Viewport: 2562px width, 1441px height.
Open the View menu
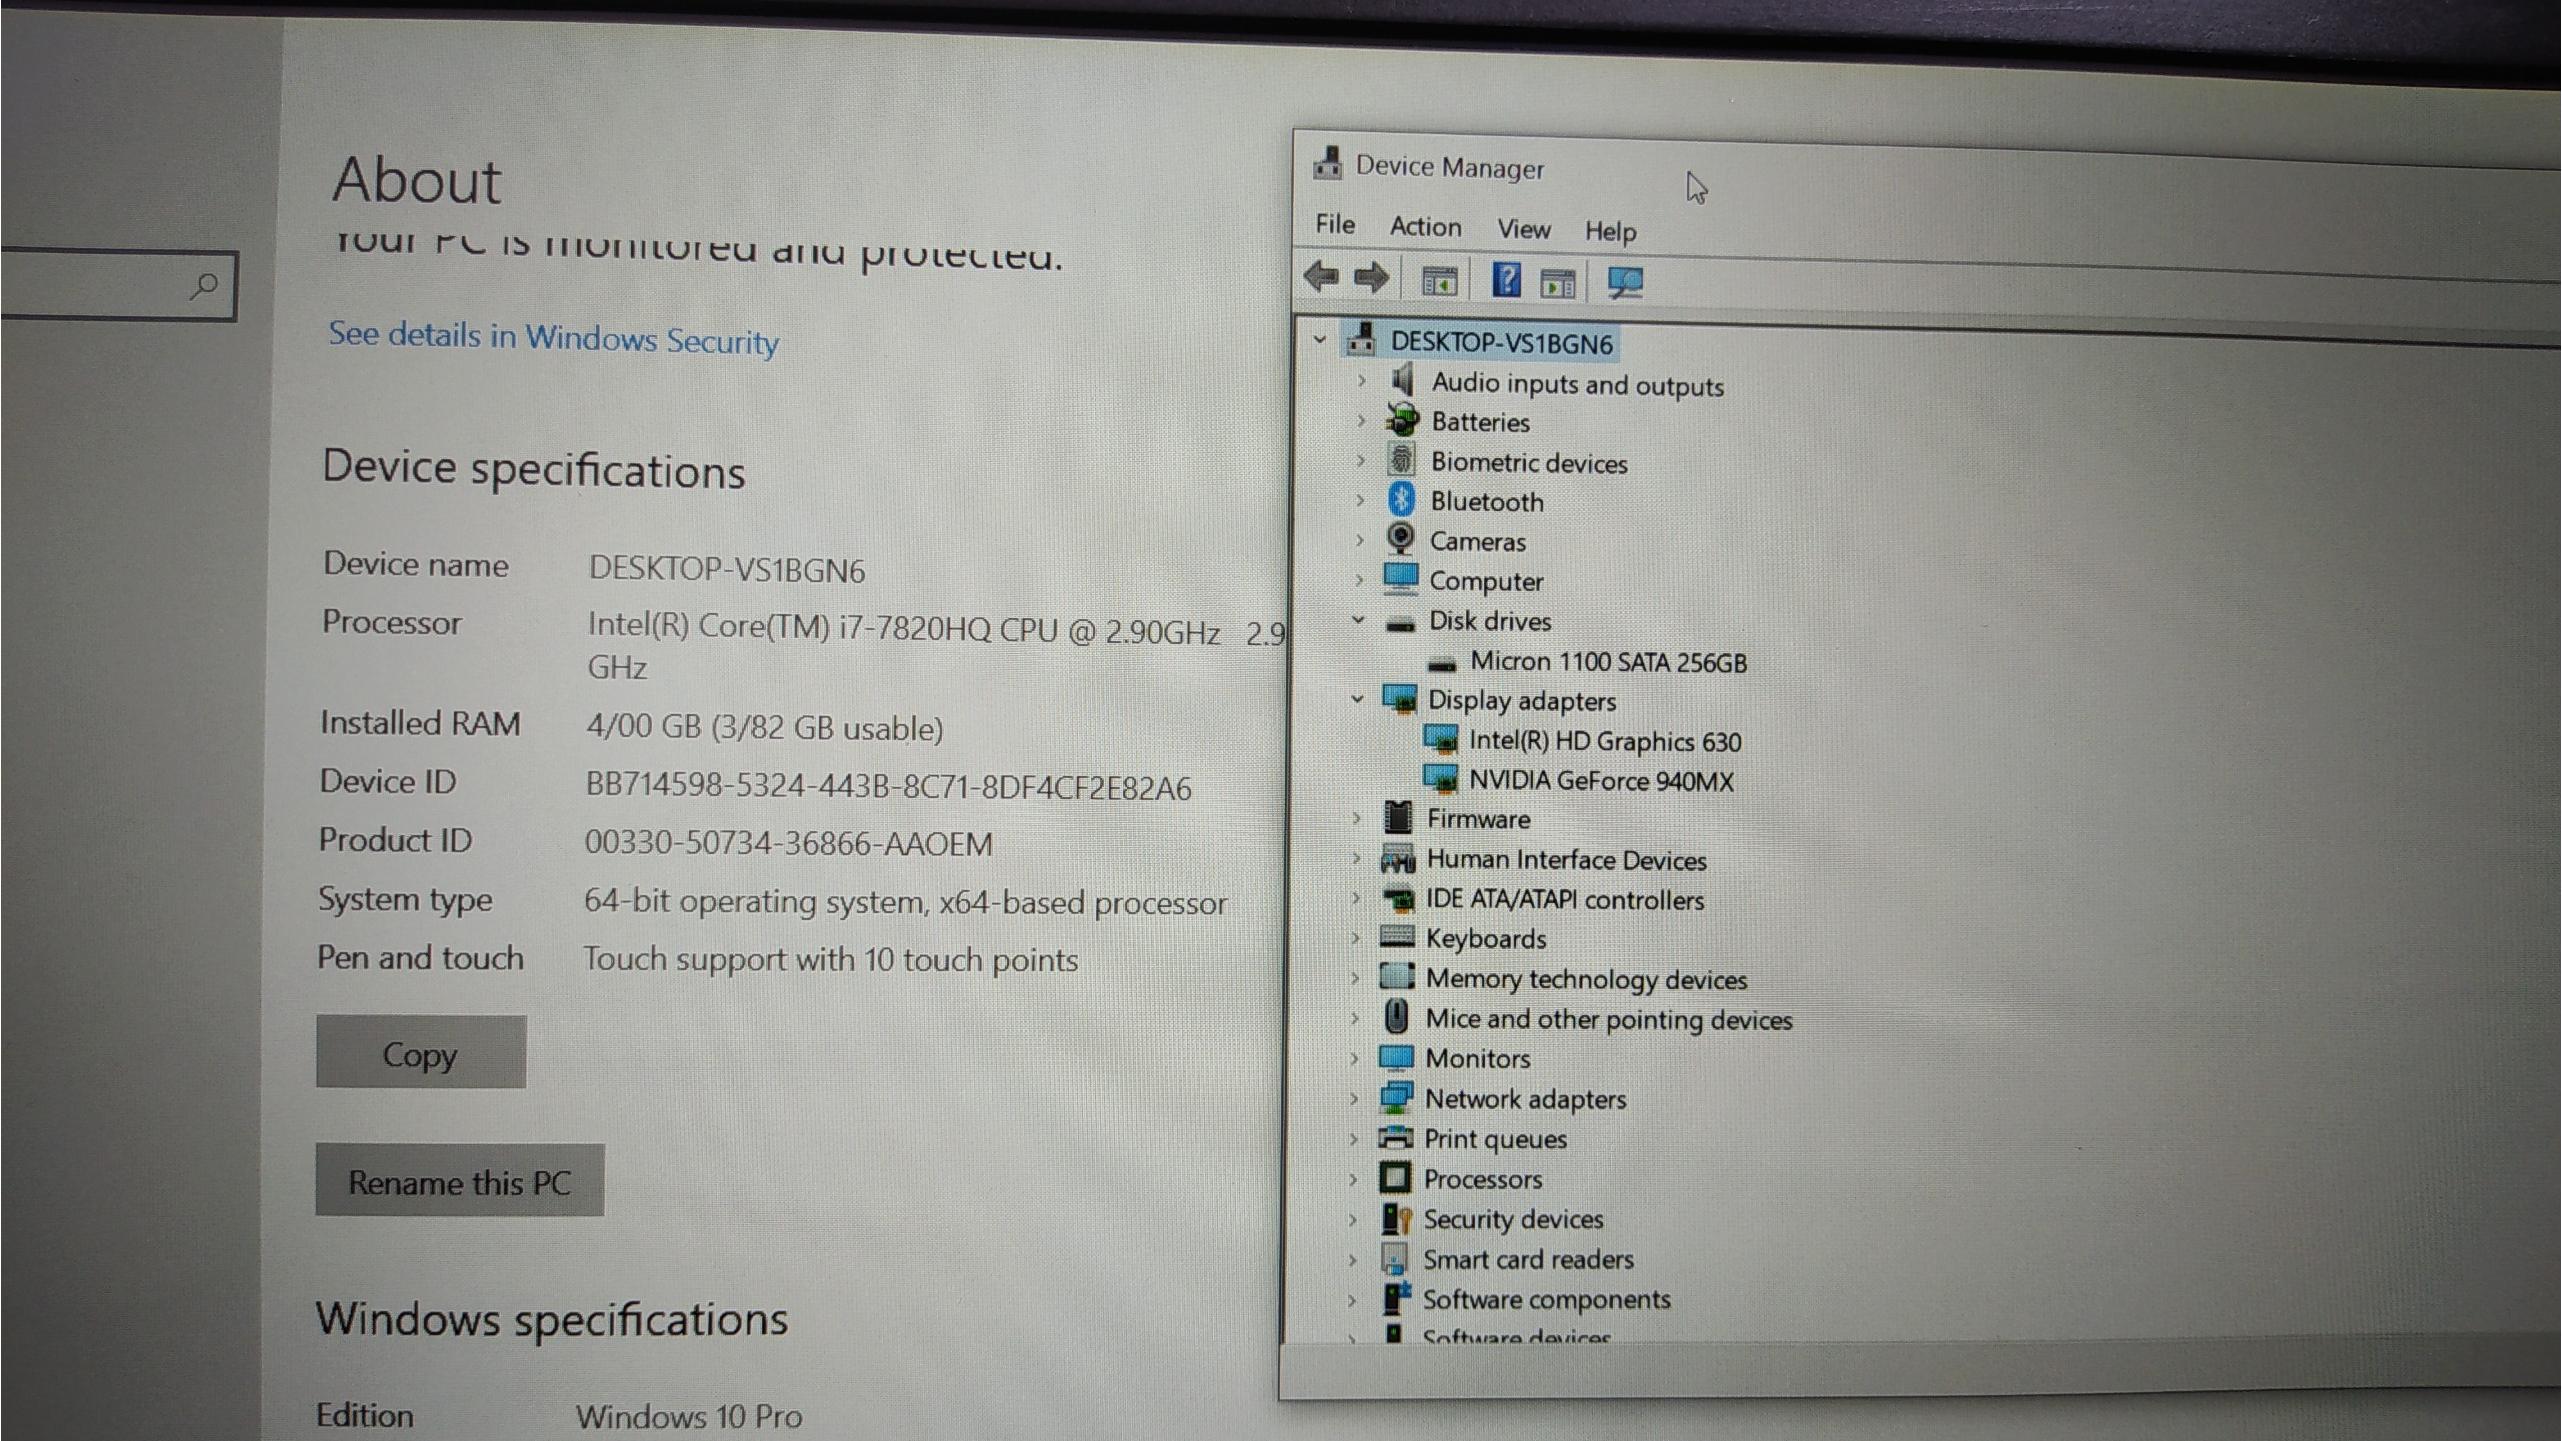click(x=1523, y=230)
